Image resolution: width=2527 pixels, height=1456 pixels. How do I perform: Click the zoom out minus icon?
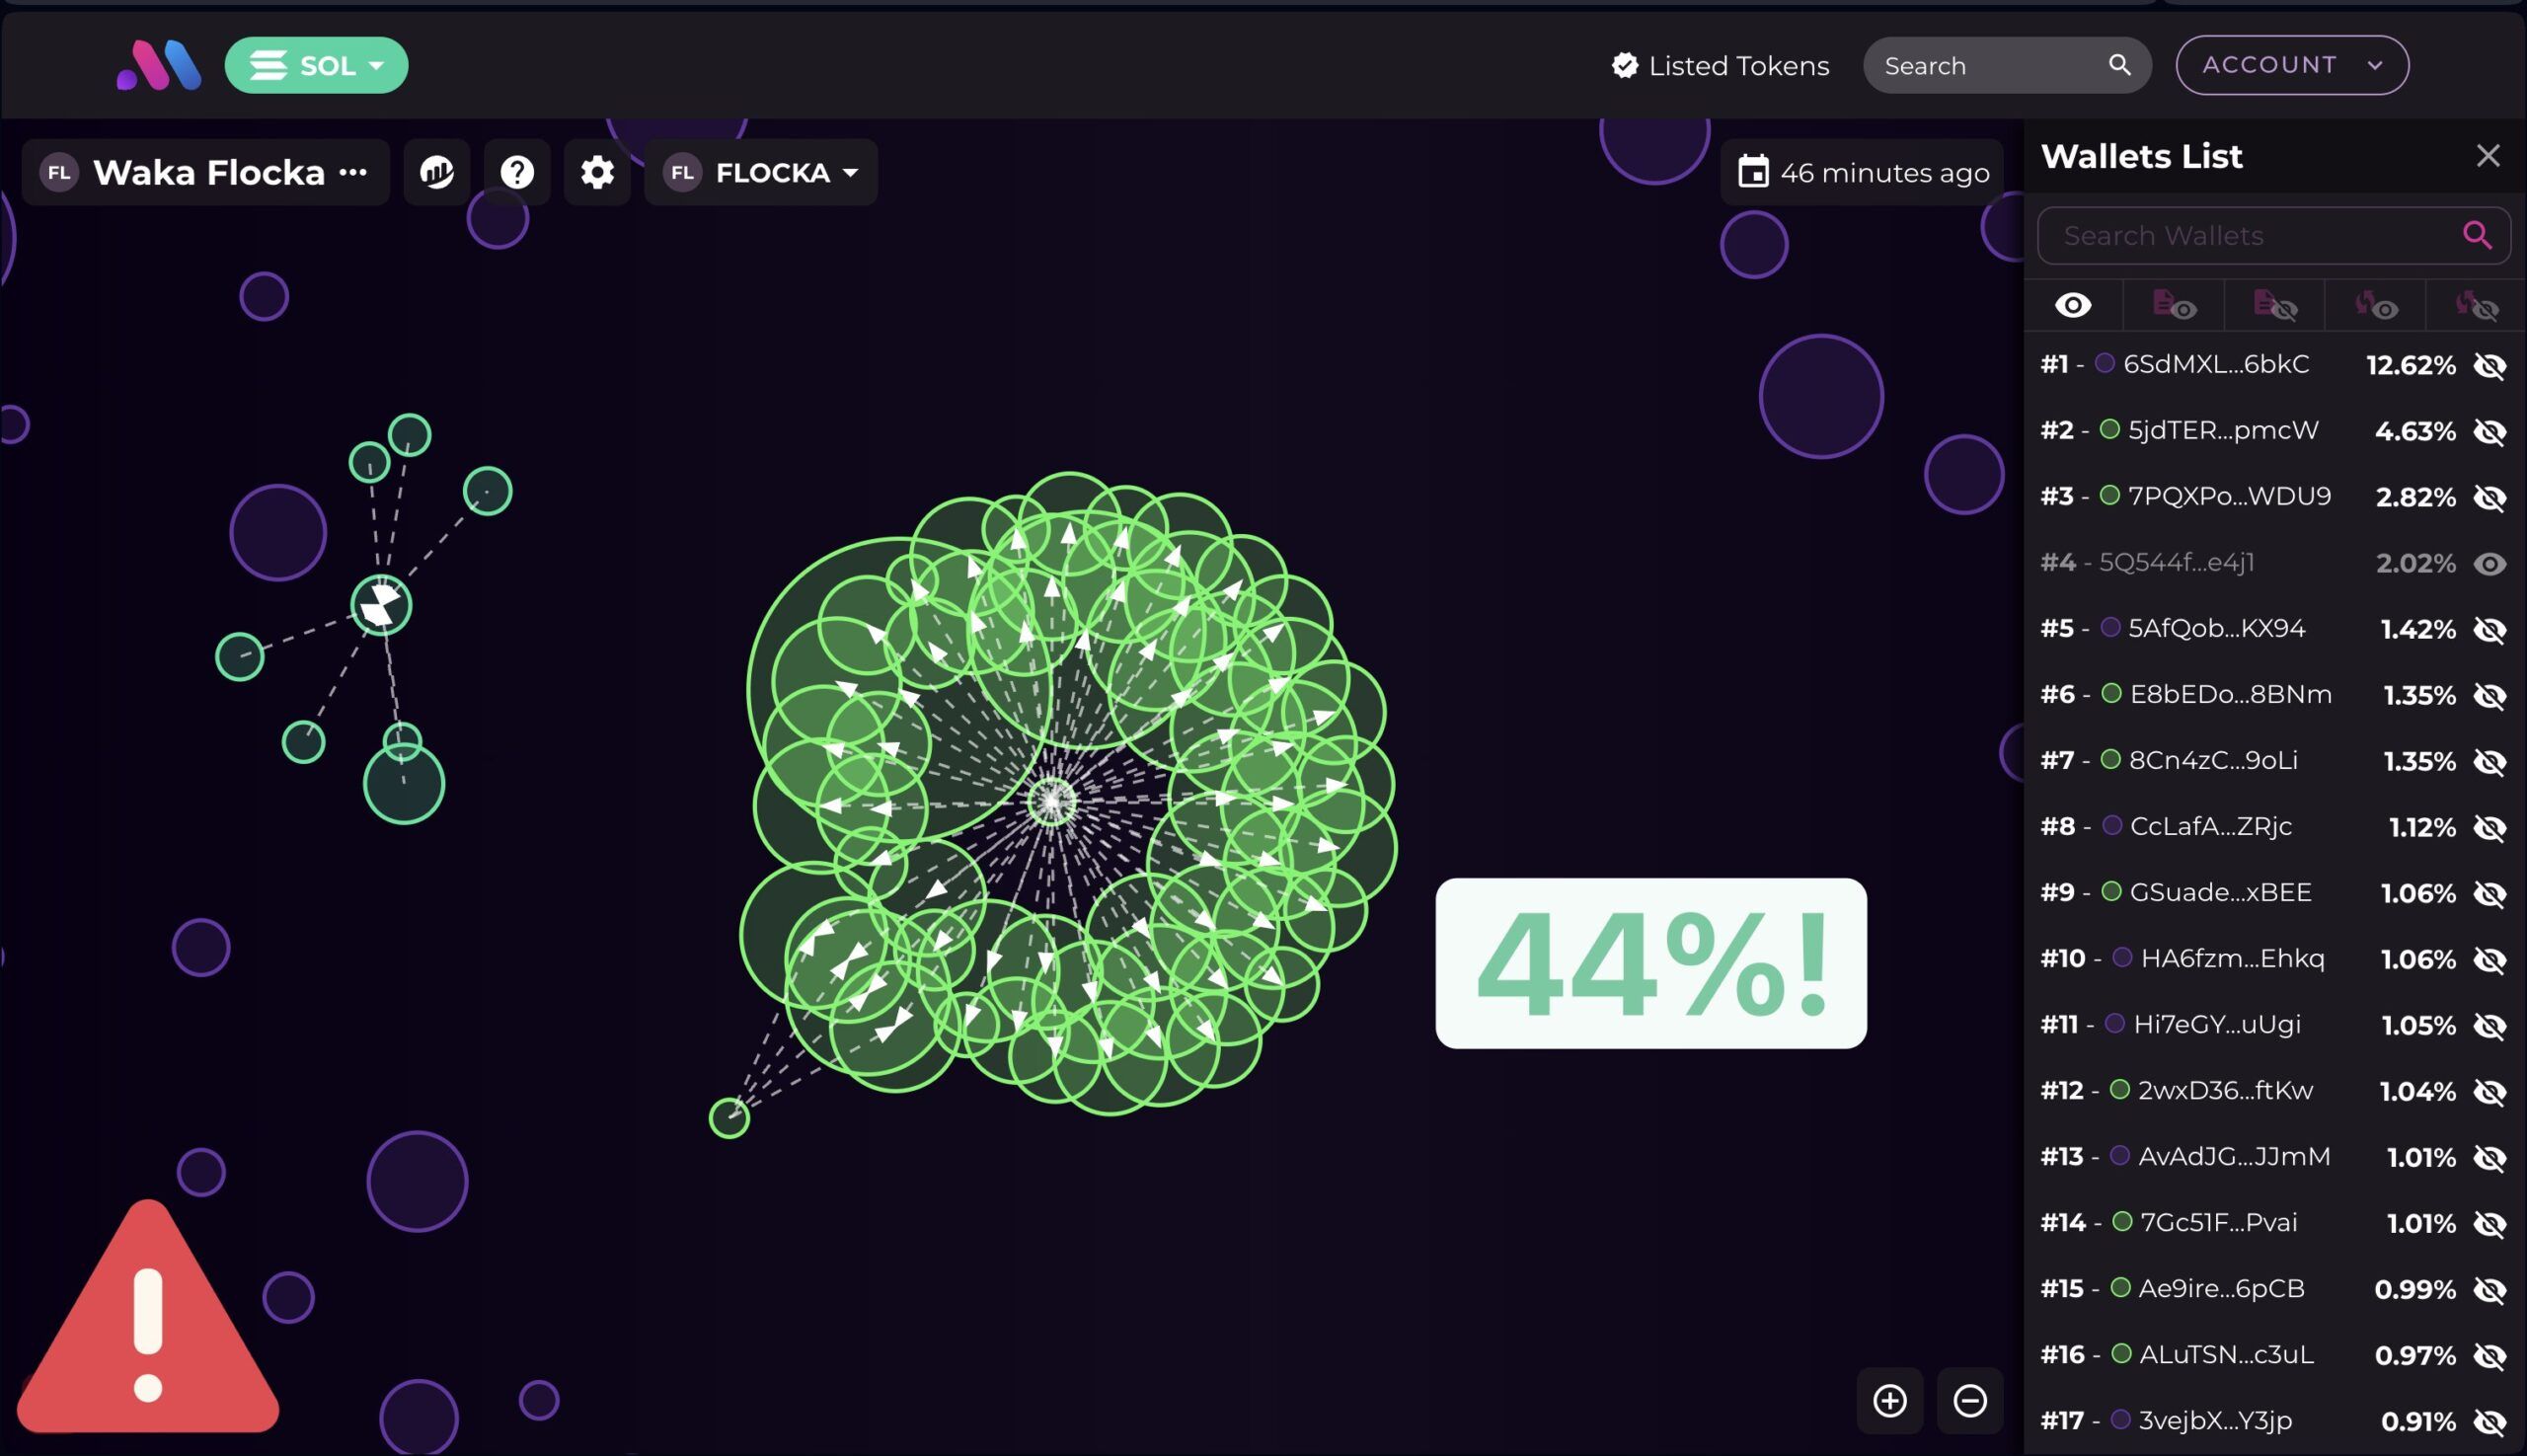click(1969, 1400)
